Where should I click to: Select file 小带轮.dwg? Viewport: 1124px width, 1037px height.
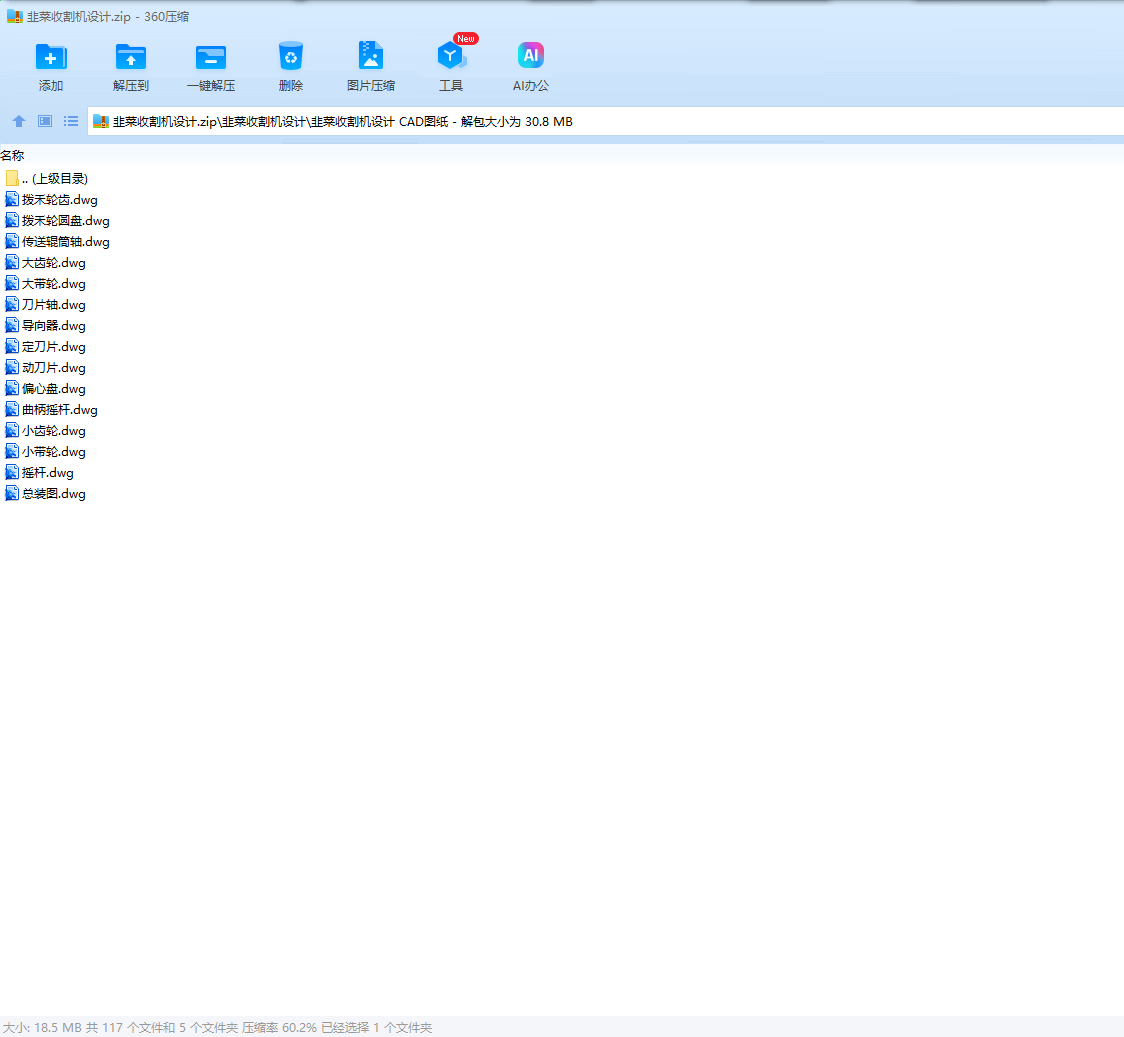45,451
